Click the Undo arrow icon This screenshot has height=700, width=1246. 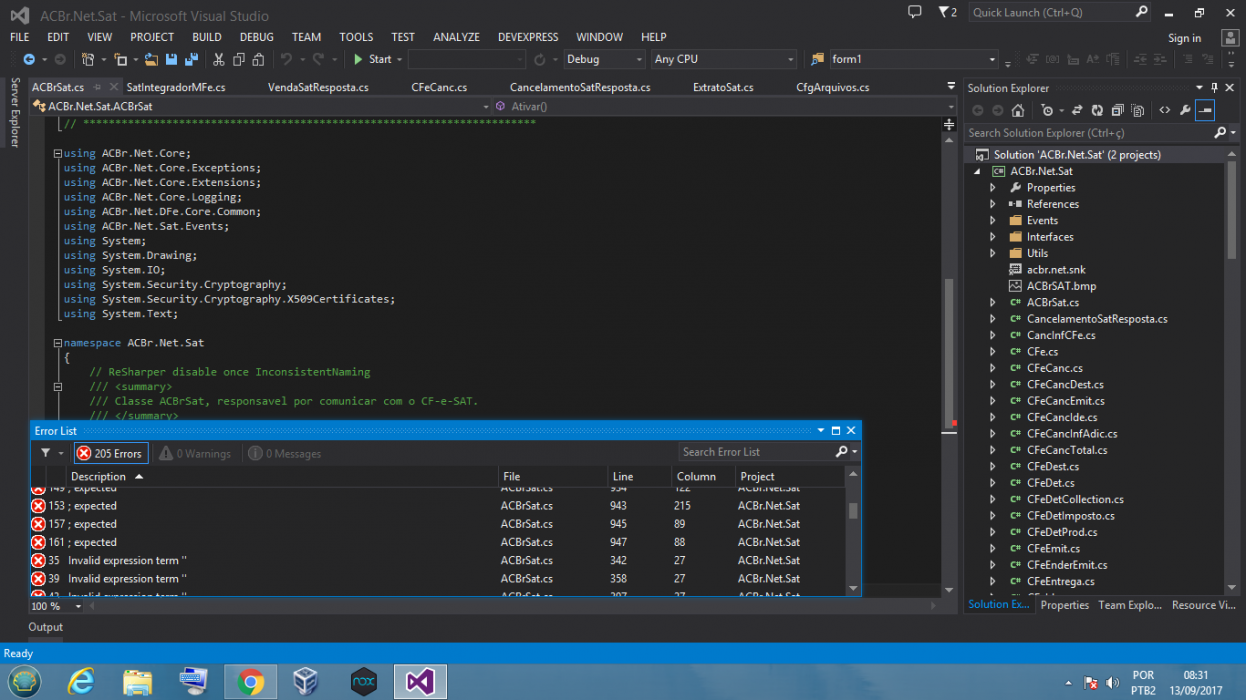pyautogui.click(x=287, y=60)
